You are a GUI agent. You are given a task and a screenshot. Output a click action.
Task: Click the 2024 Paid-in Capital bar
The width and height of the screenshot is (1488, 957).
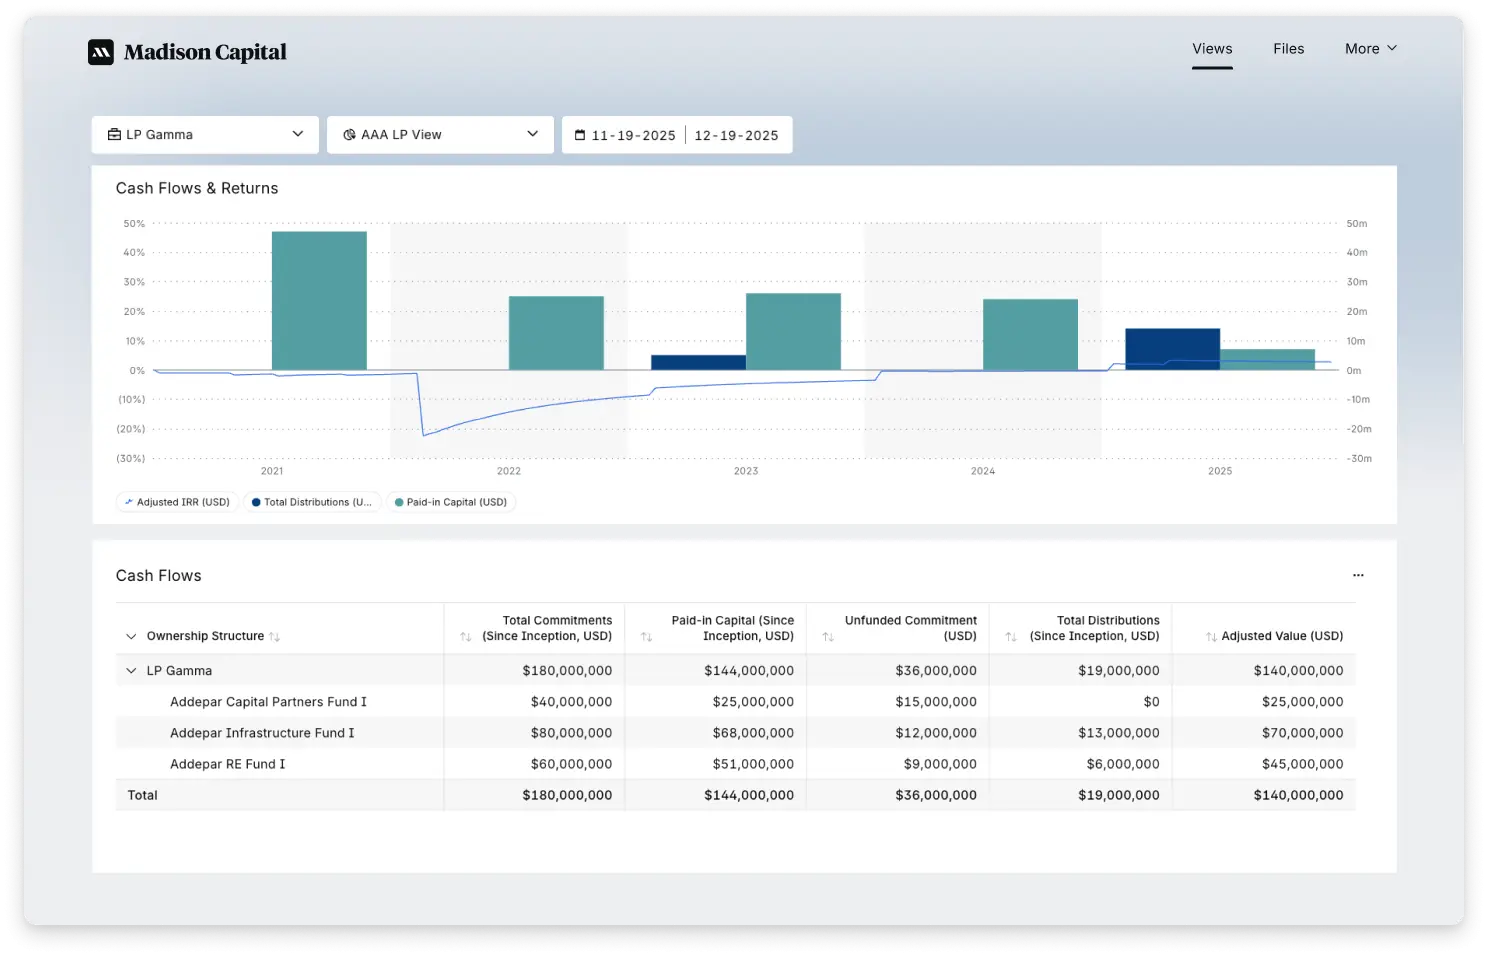(x=1030, y=335)
